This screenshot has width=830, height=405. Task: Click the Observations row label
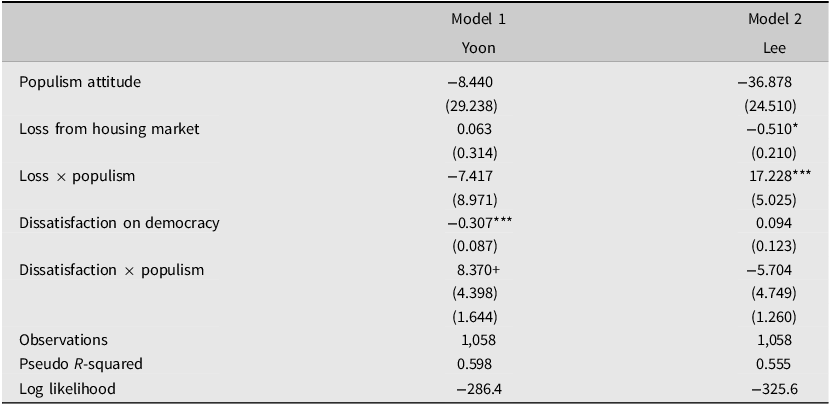[63, 340]
